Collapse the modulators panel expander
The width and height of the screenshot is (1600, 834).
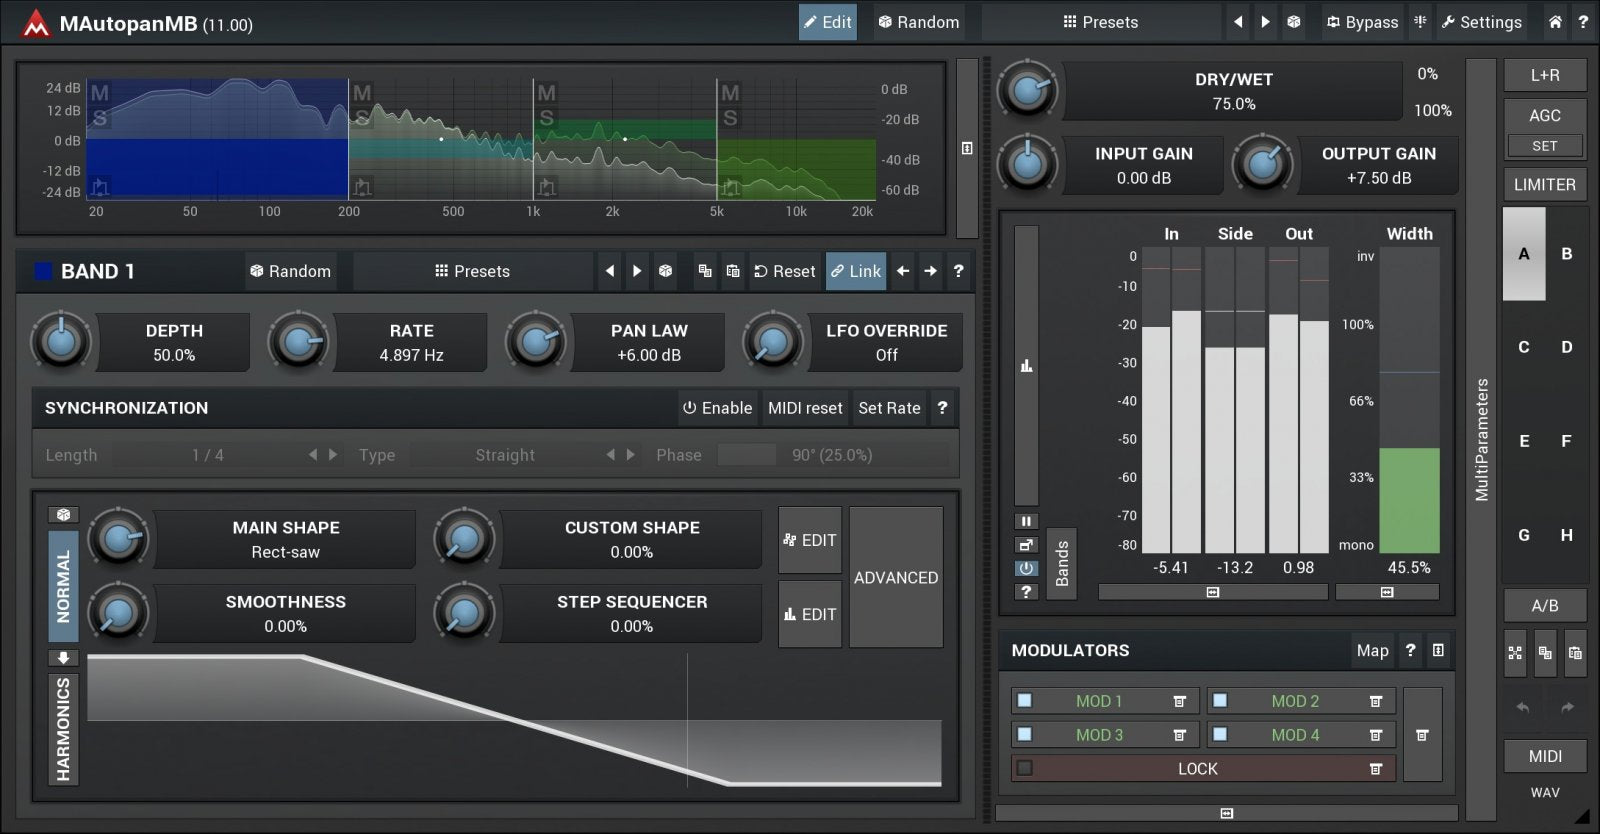pos(1438,650)
